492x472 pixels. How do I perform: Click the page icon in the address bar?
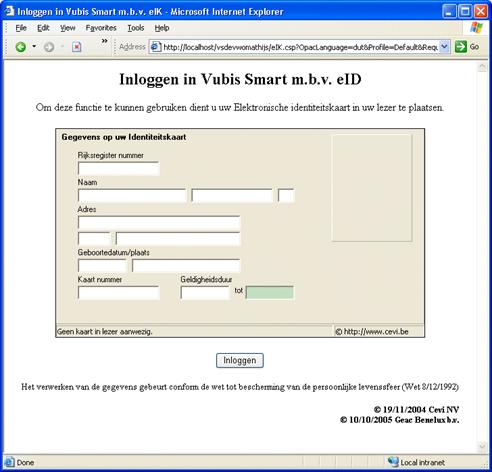pos(156,47)
